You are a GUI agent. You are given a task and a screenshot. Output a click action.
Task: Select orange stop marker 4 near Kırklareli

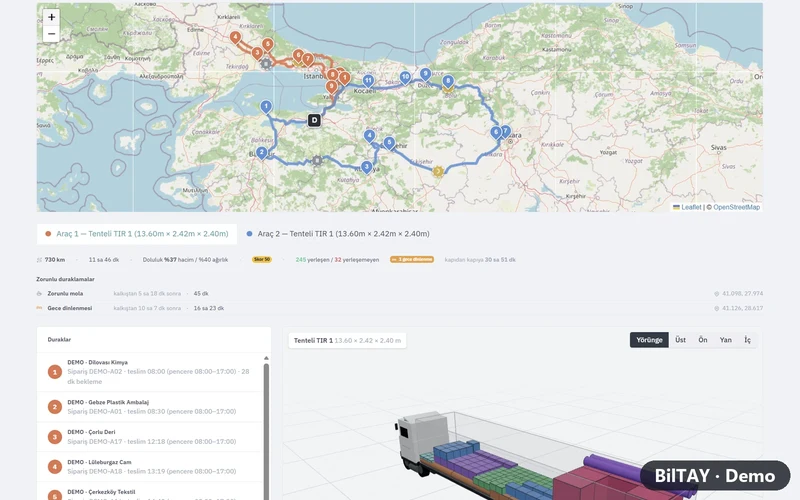pos(235,38)
